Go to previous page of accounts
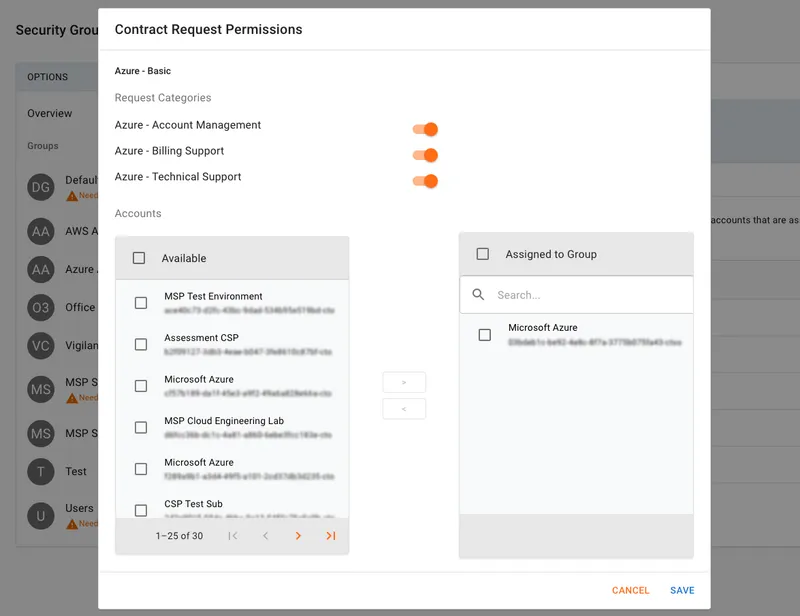 pos(265,536)
